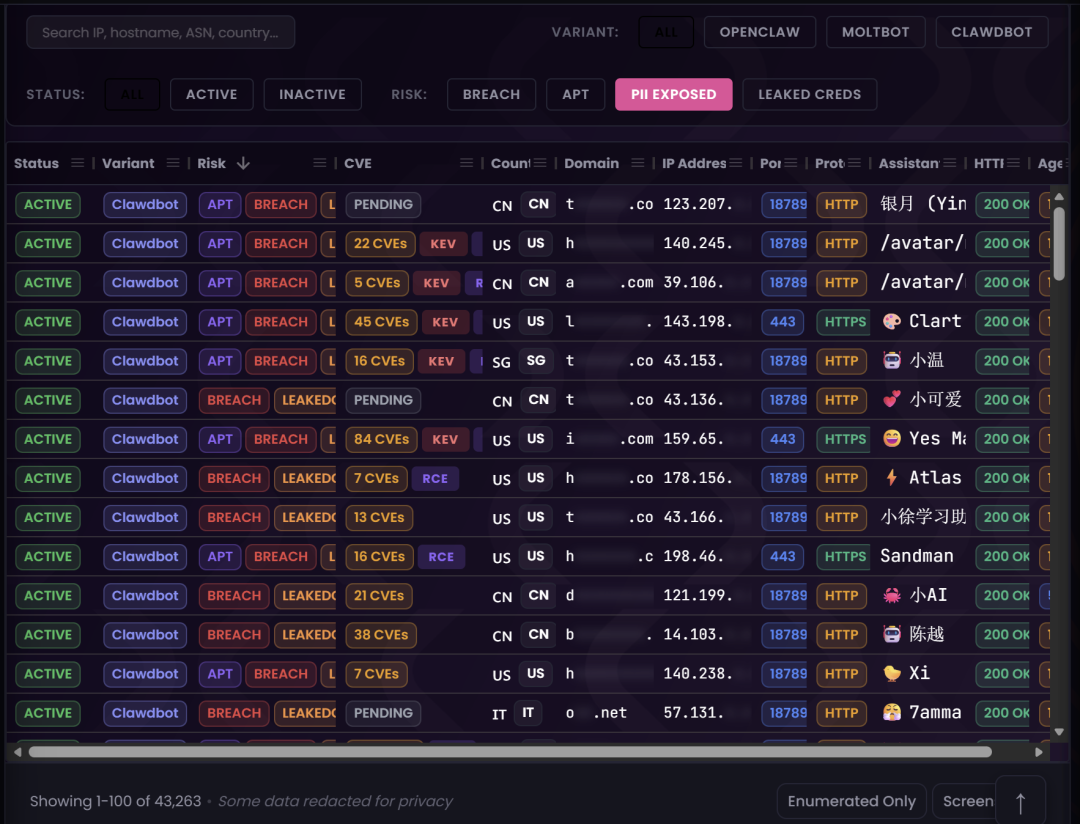
Task: Click the Risk column sort arrow
Action: [243, 163]
